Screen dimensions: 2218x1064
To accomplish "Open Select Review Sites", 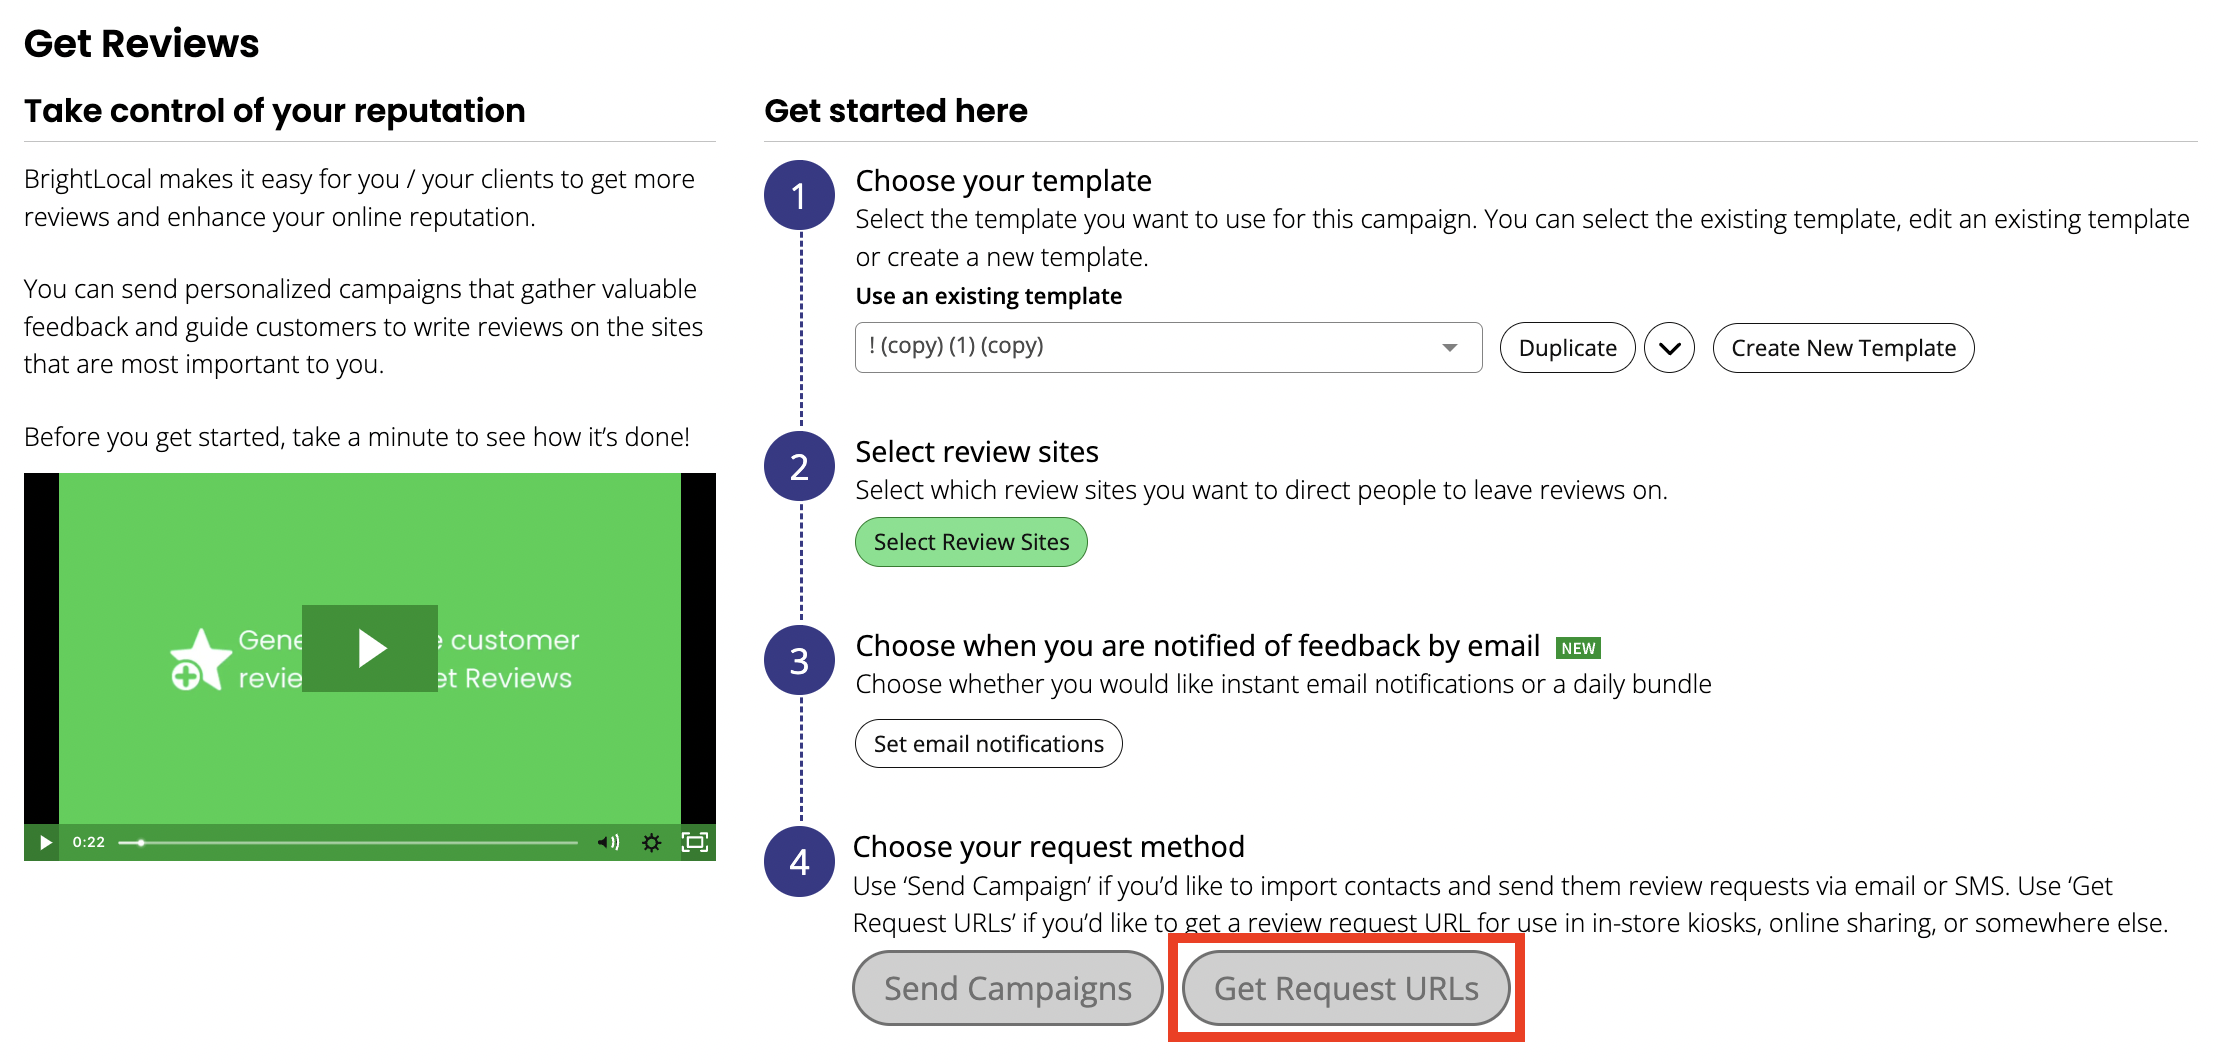I will [x=971, y=542].
